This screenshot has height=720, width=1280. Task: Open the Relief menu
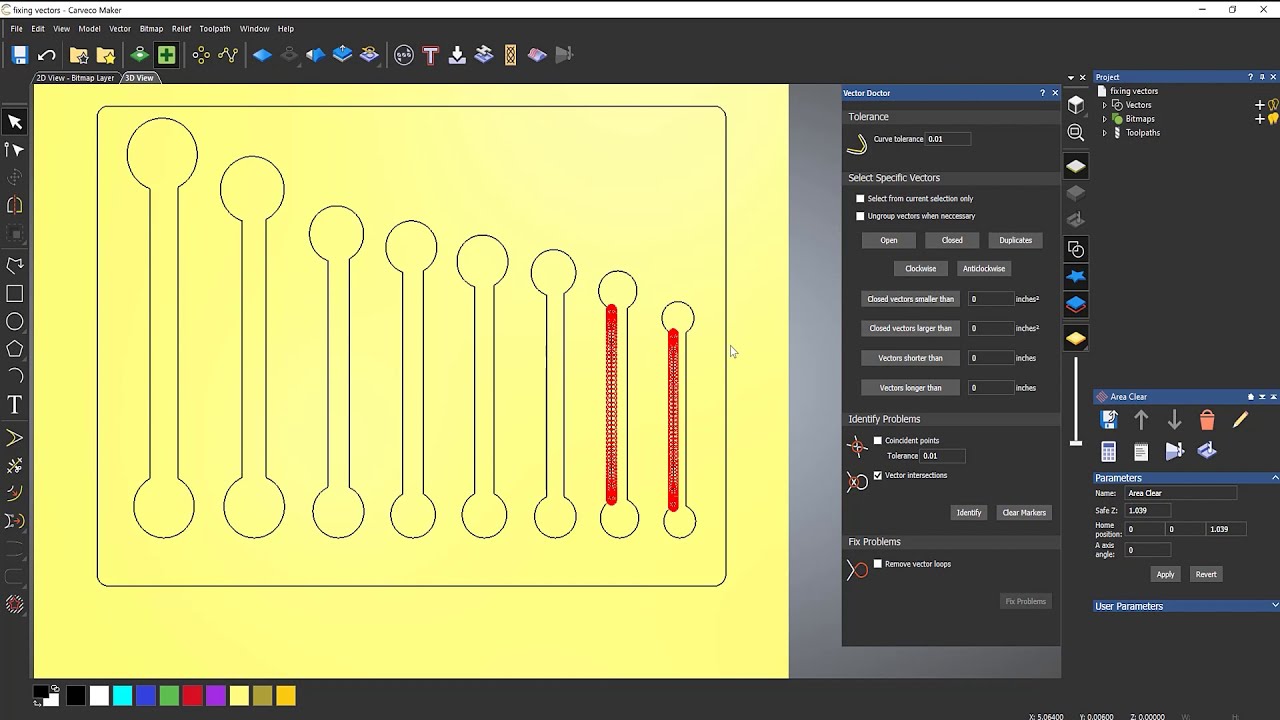181,29
